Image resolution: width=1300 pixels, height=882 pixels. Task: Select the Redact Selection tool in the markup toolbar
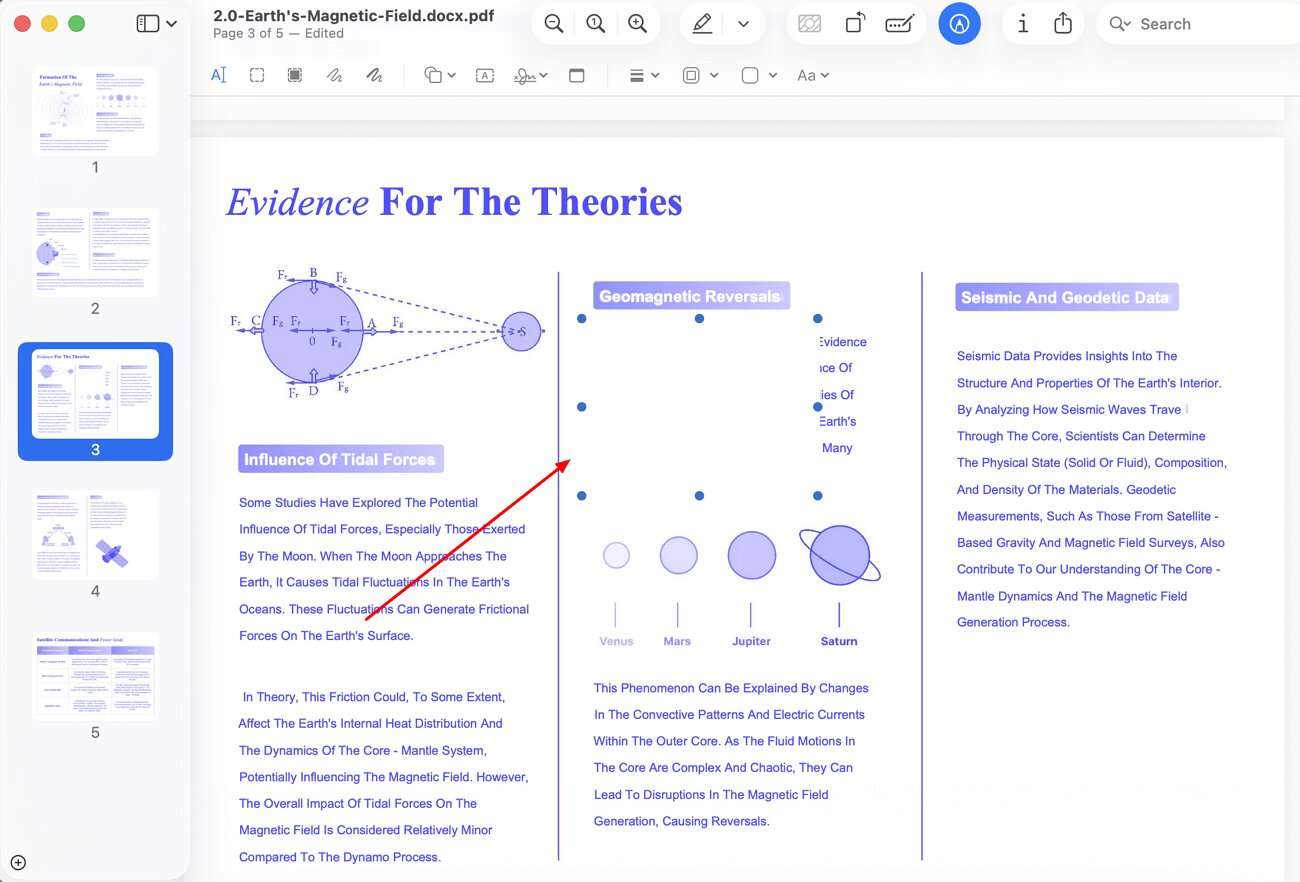tap(295, 75)
